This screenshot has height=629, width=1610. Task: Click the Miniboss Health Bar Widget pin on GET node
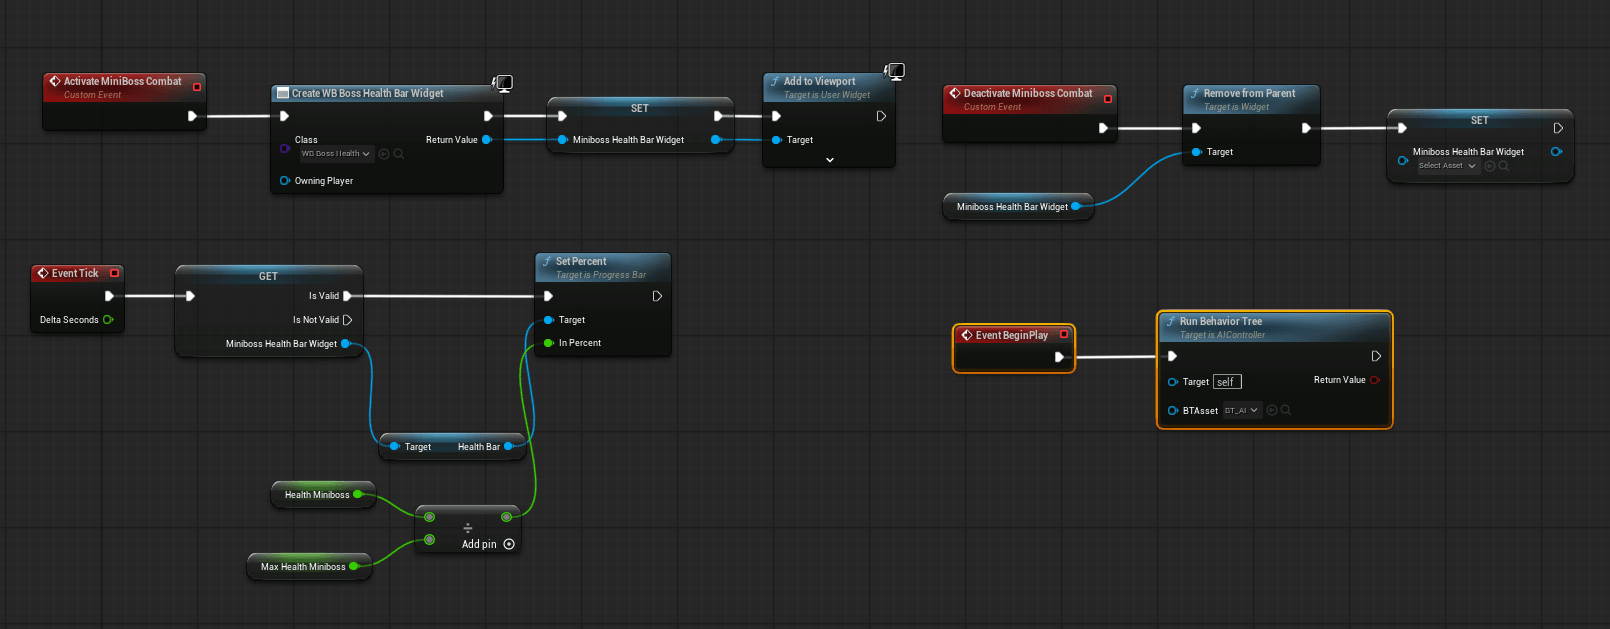click(x=346, y=343)
